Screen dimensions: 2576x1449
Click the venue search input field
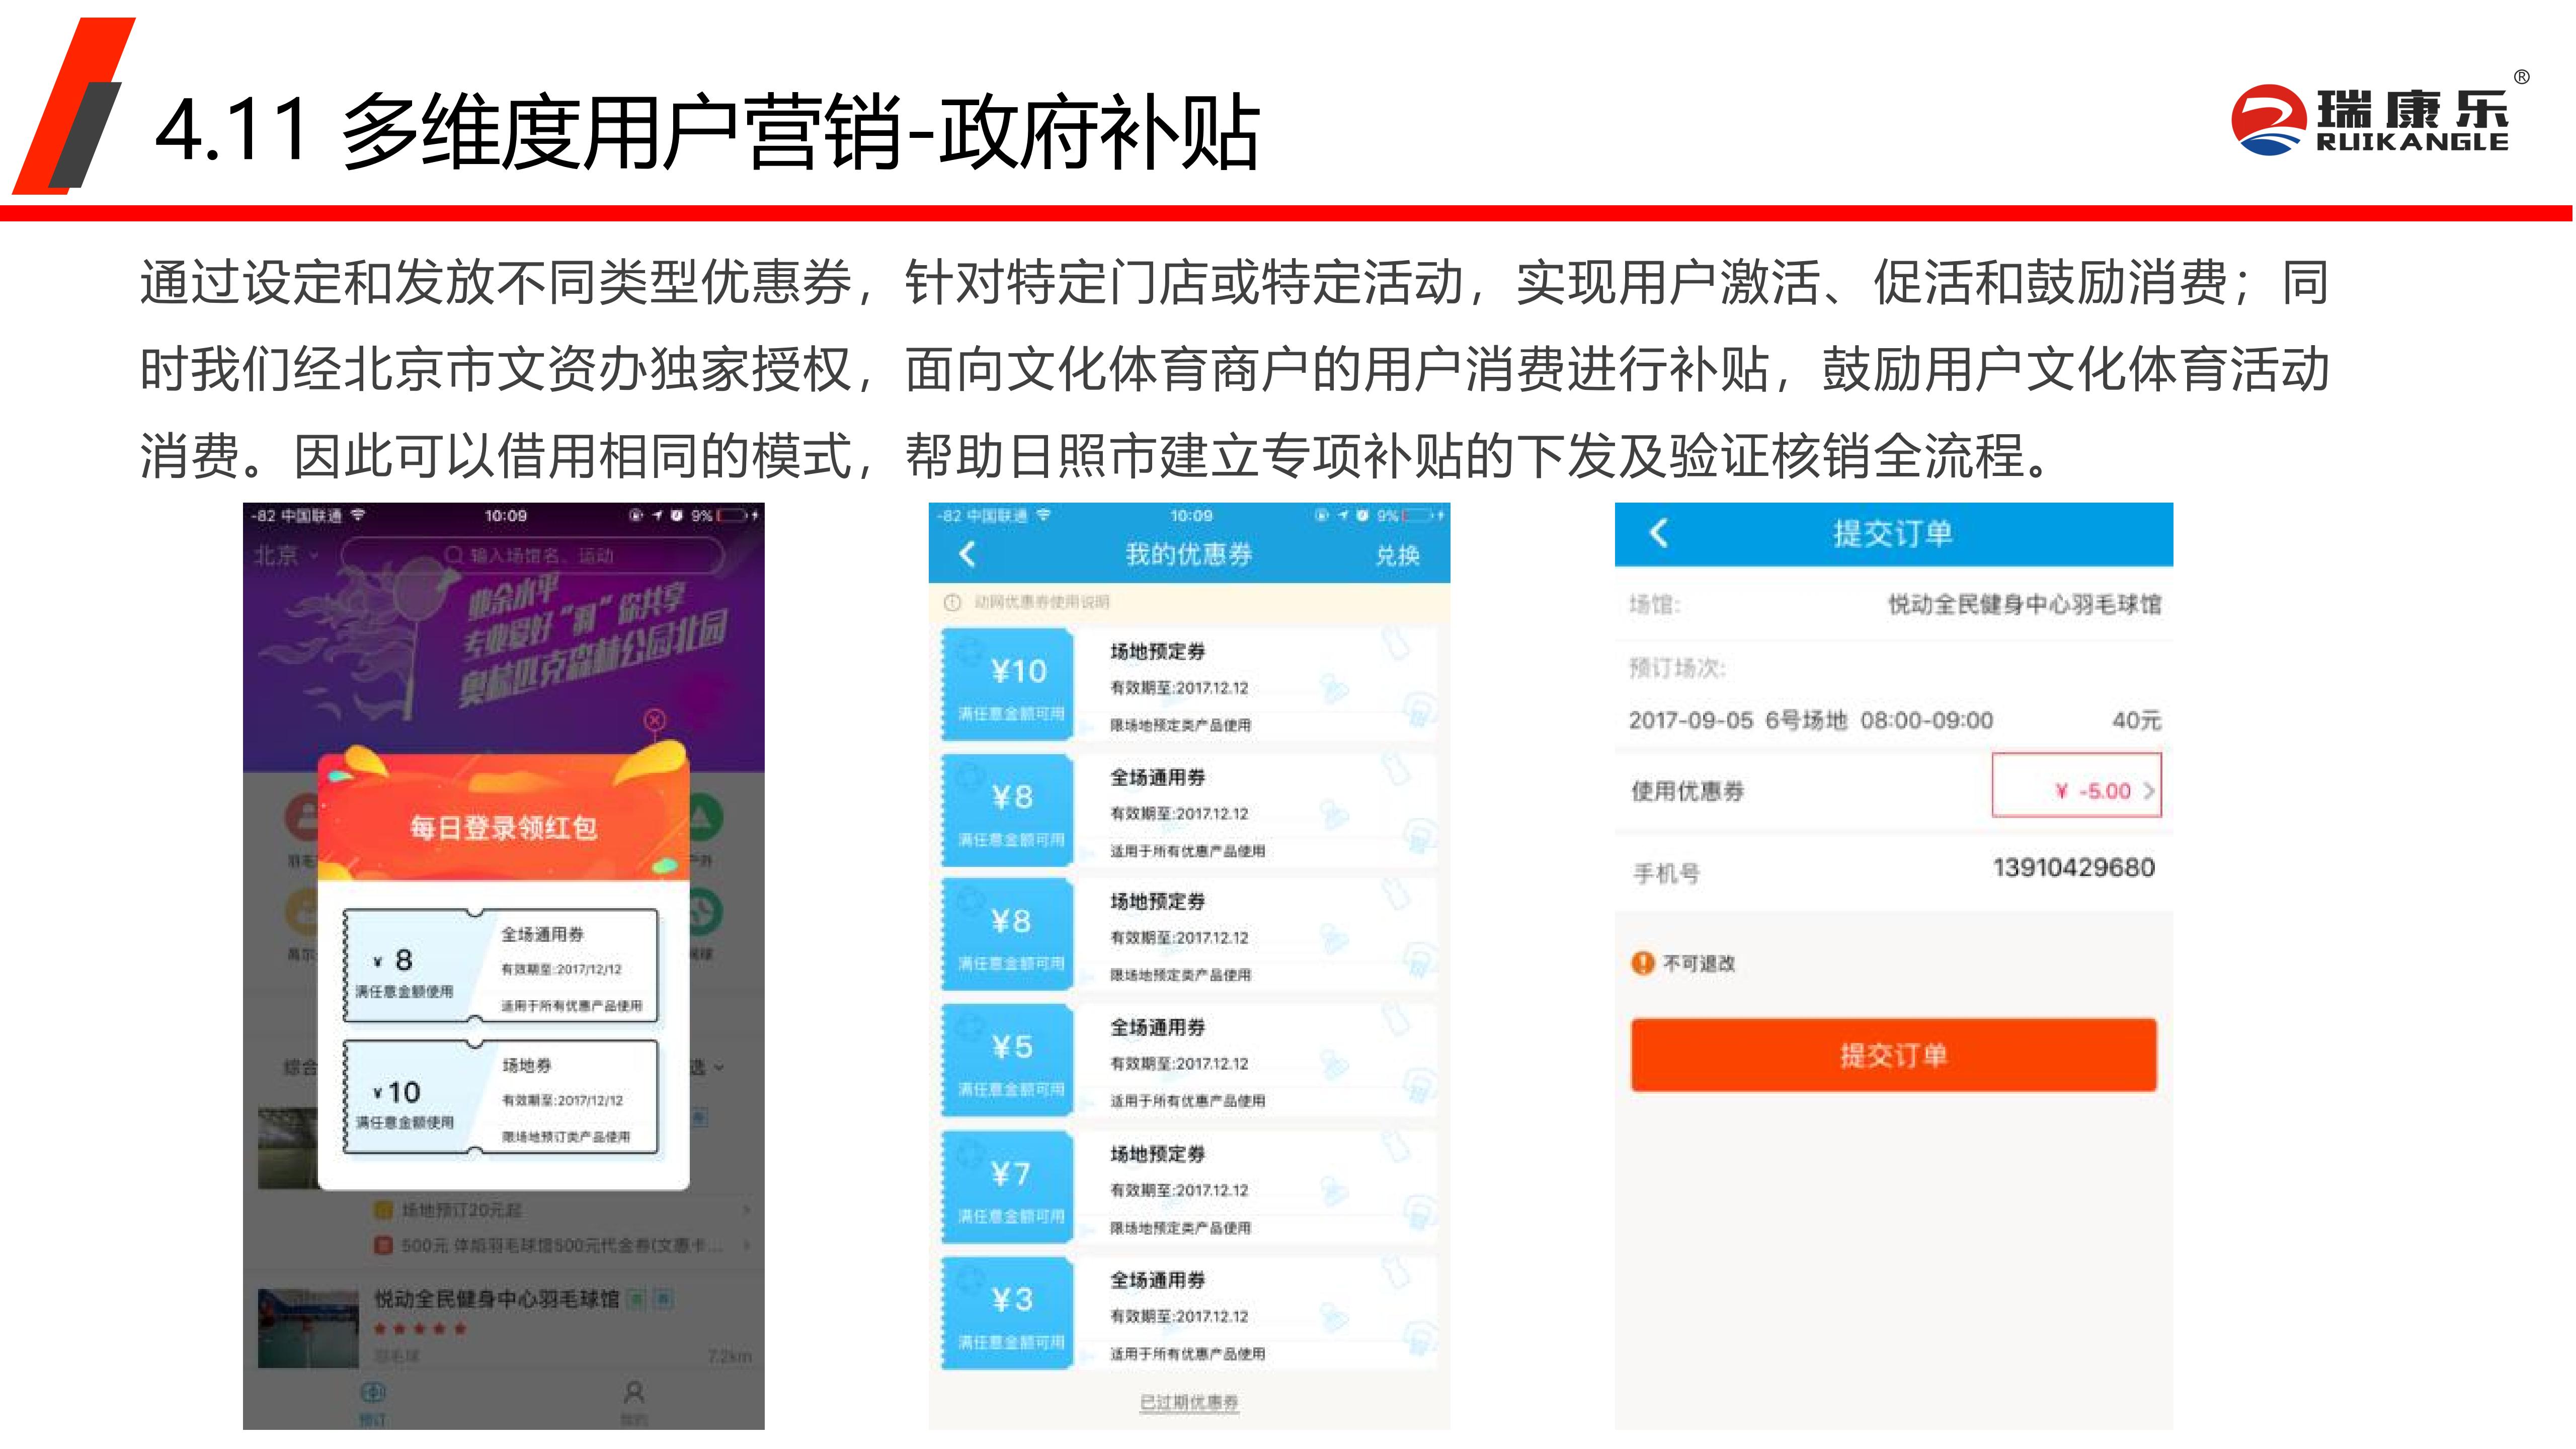tap(533, 555)
